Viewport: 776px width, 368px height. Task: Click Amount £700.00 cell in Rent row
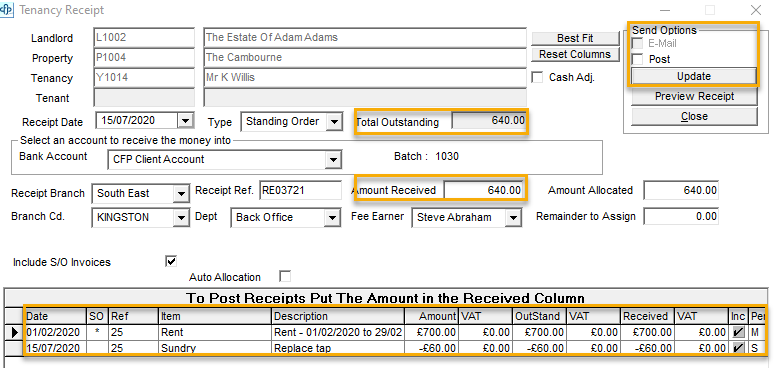432,333
